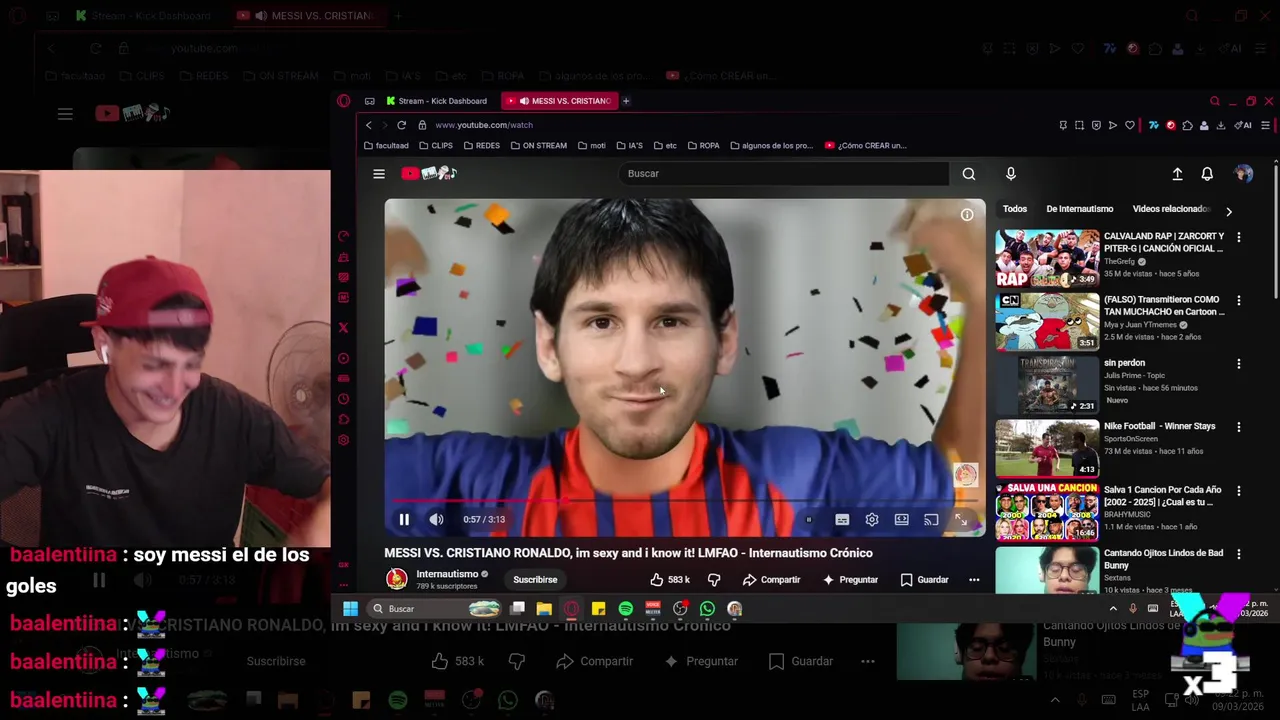Screen dimensions: 1280x720
Task: Open WhatsApp from the taskbar
Action: pos(707,608)
